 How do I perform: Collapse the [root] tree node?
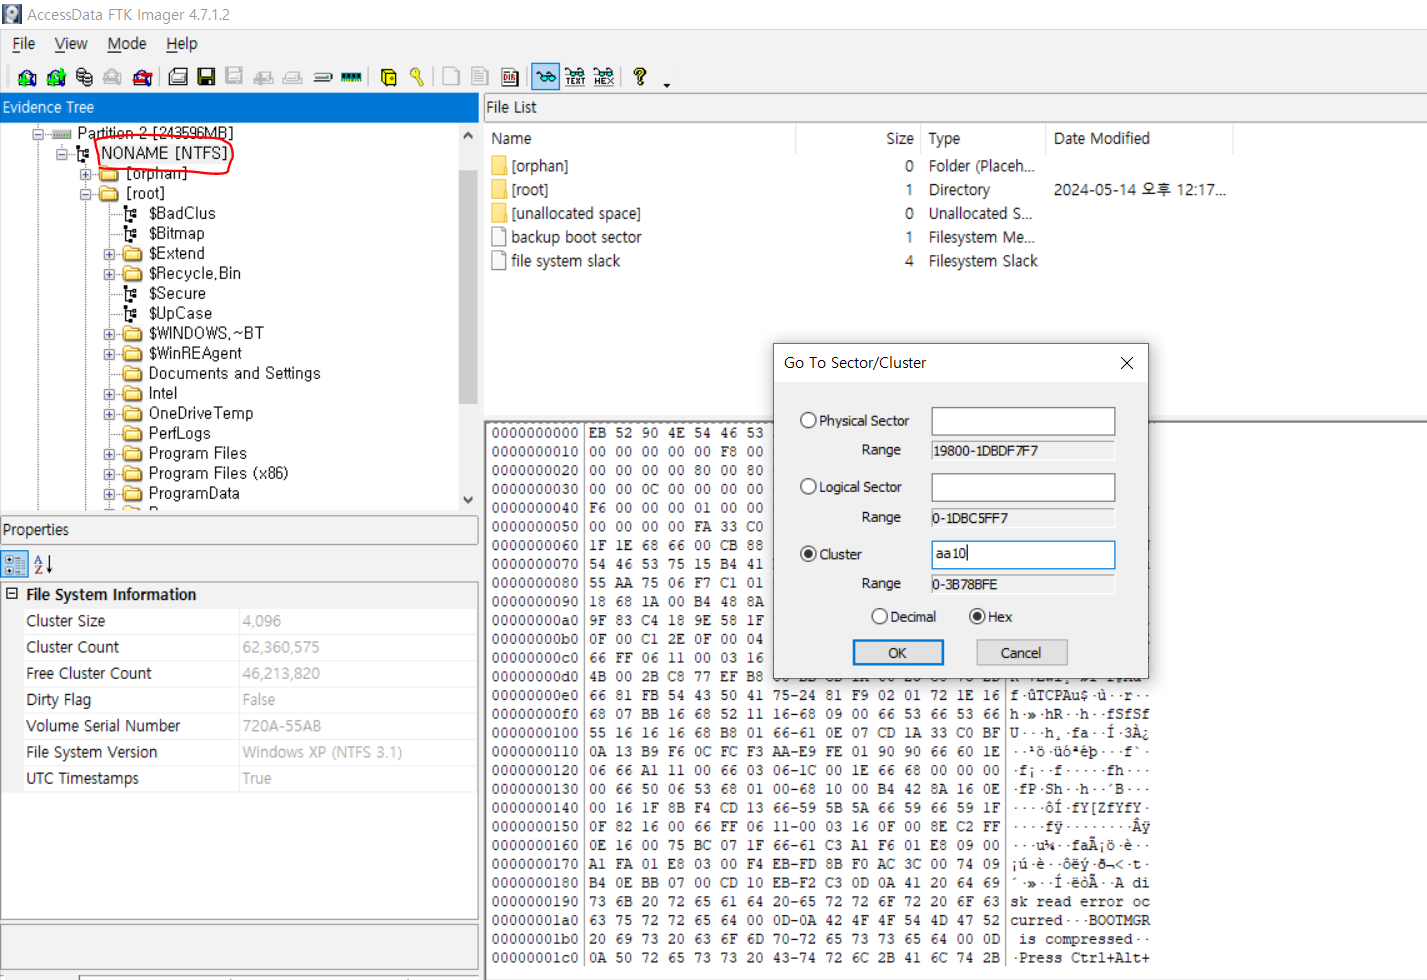click(x=86, y=194)
